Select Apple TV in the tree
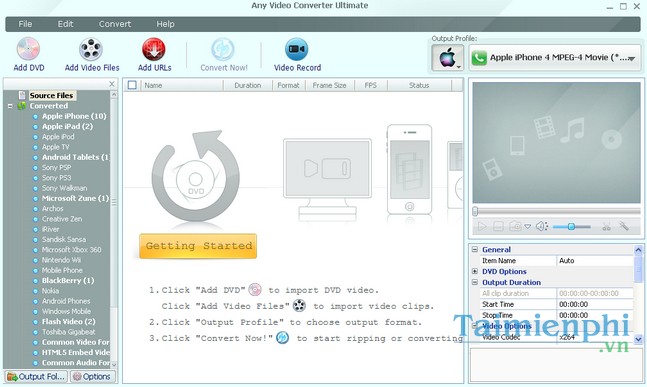The image size is (647, 387). point(55,147)
